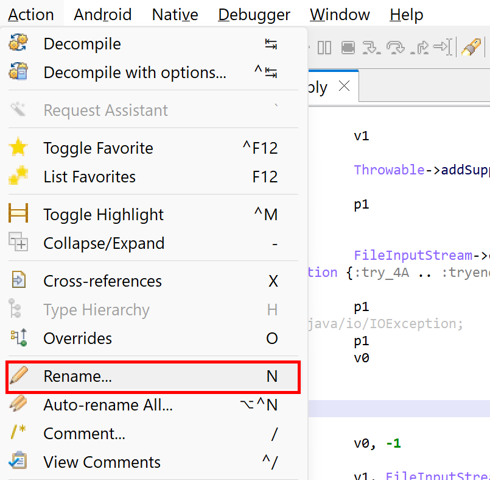This screenshot has height=480, width=490.
Task: Click the Decompile gear icon
Action: click(18, 43)
